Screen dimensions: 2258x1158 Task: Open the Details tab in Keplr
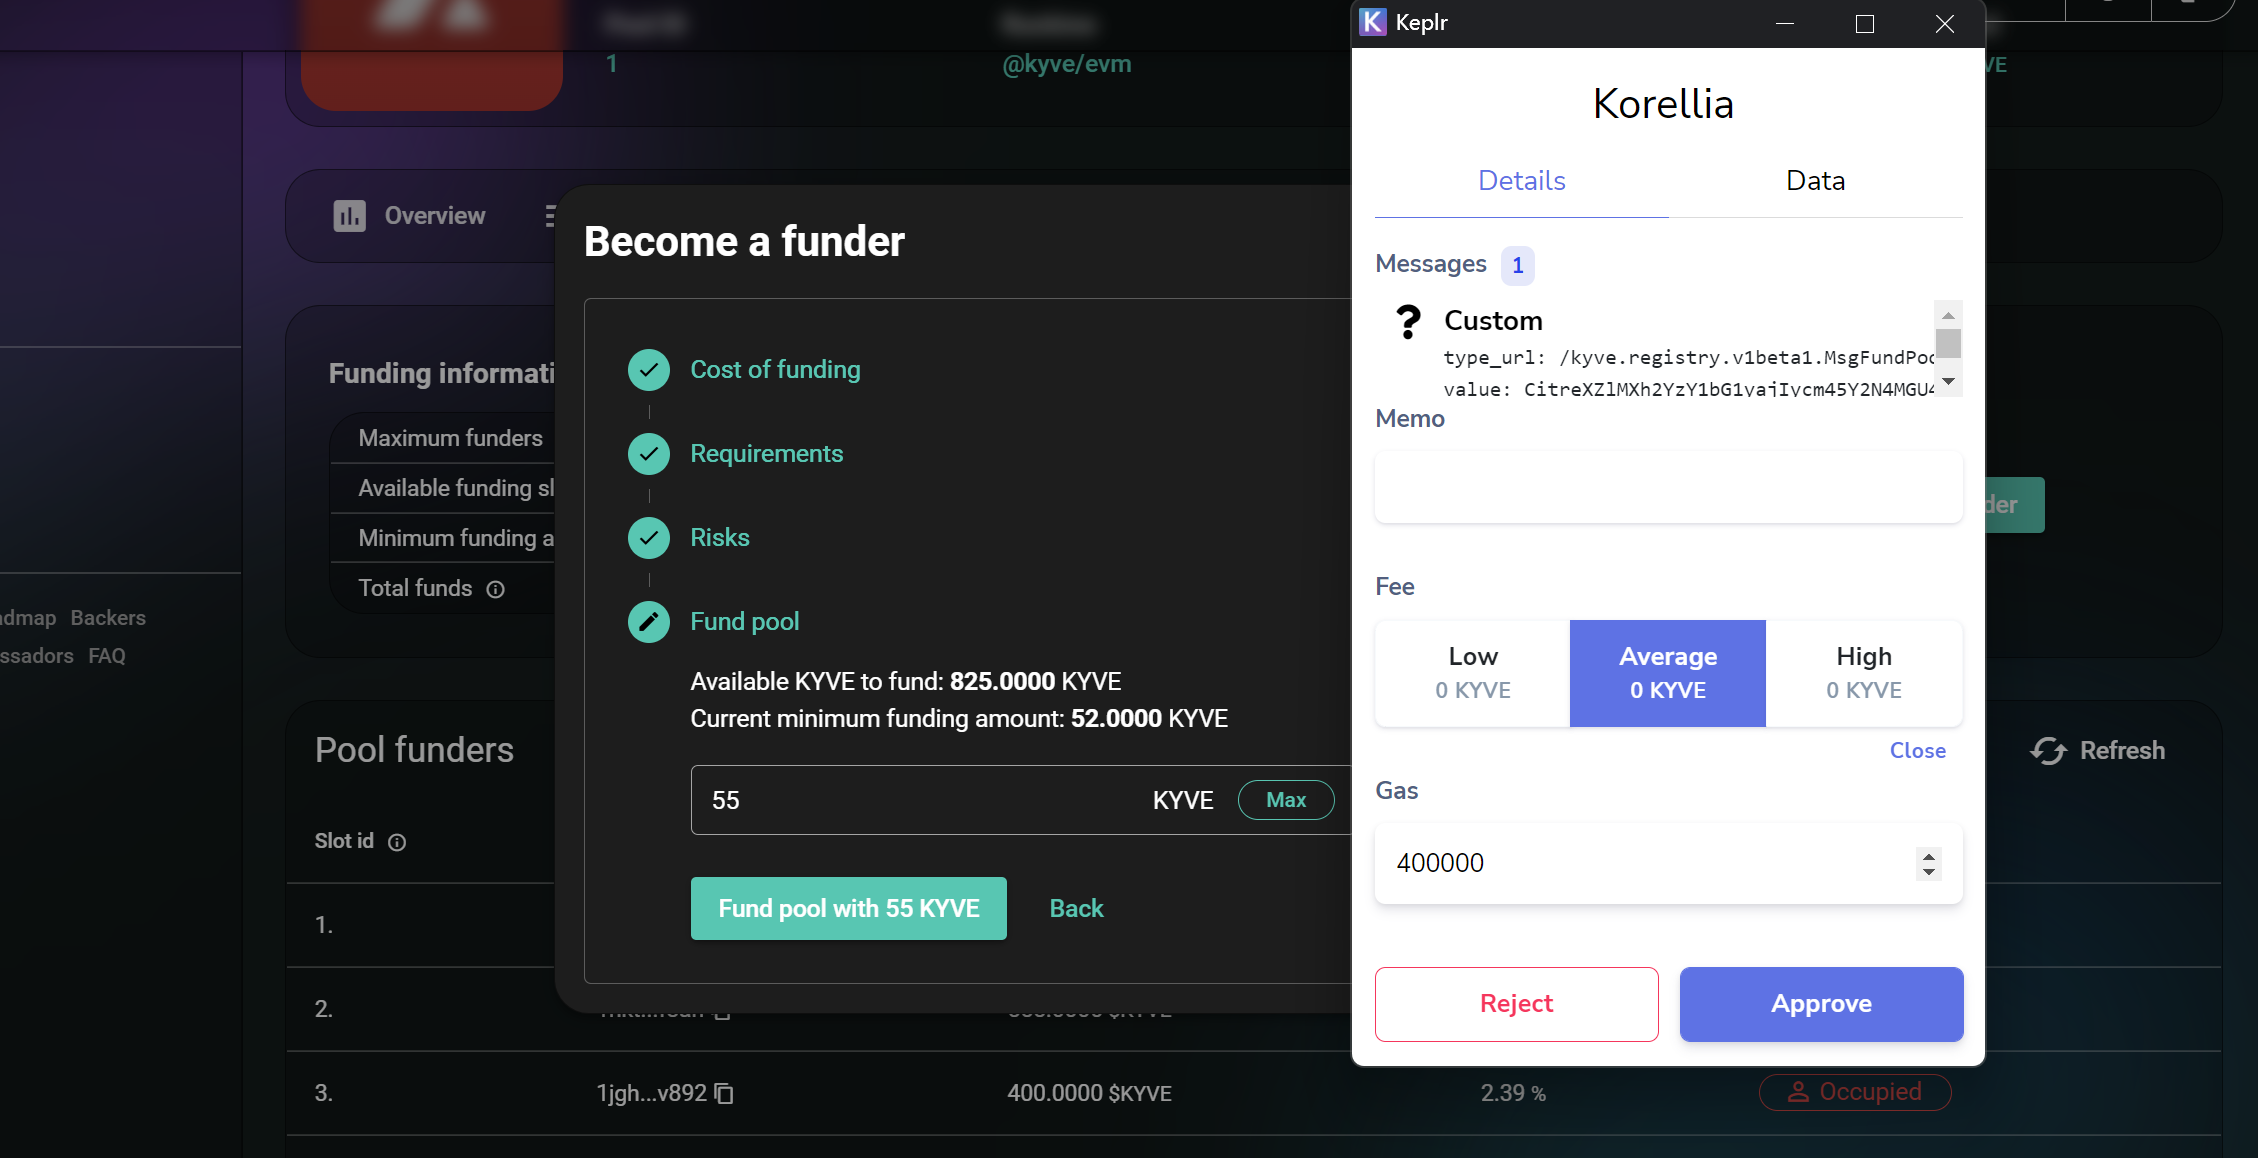tap(1521, 181)
